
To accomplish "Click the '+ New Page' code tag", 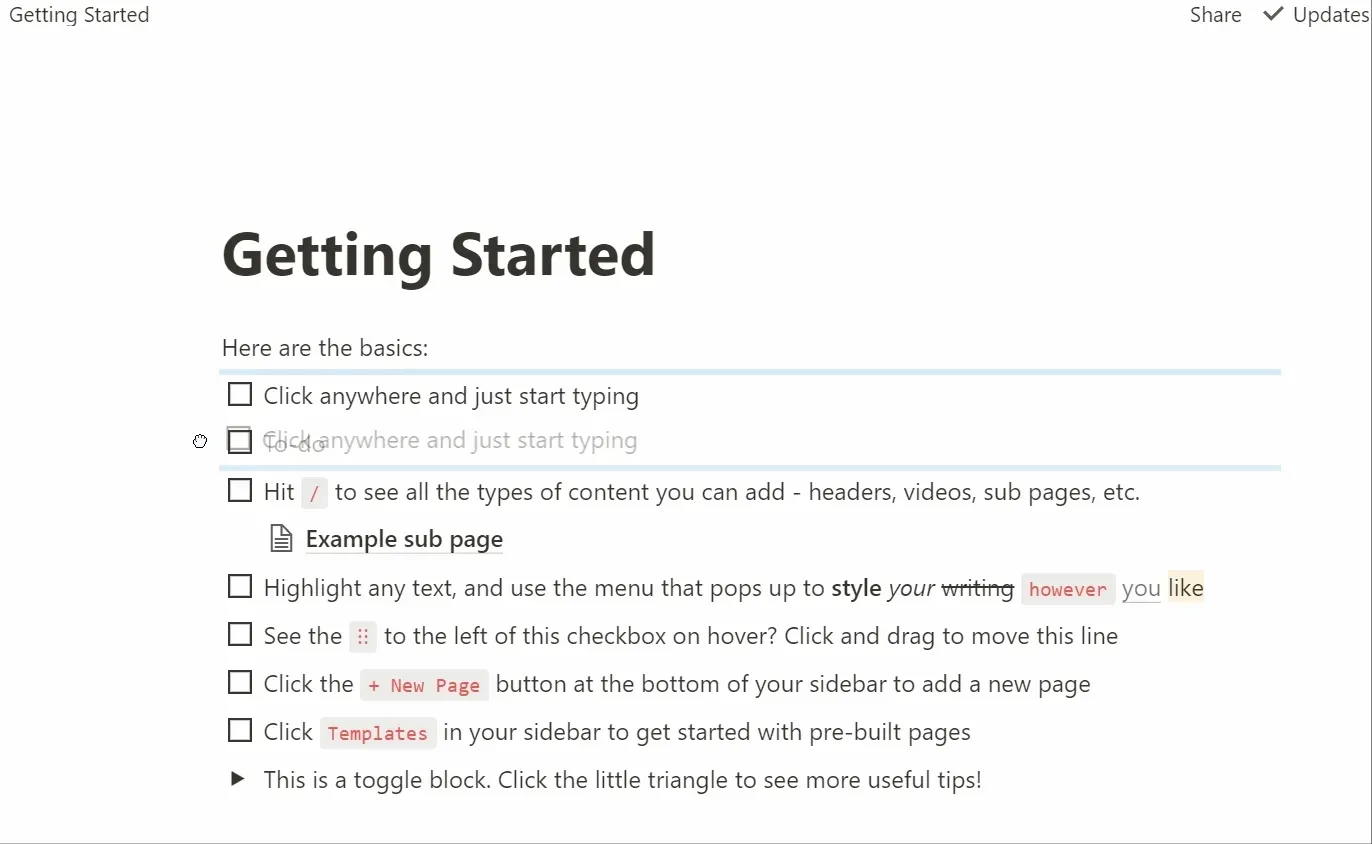I will point(424,685).
